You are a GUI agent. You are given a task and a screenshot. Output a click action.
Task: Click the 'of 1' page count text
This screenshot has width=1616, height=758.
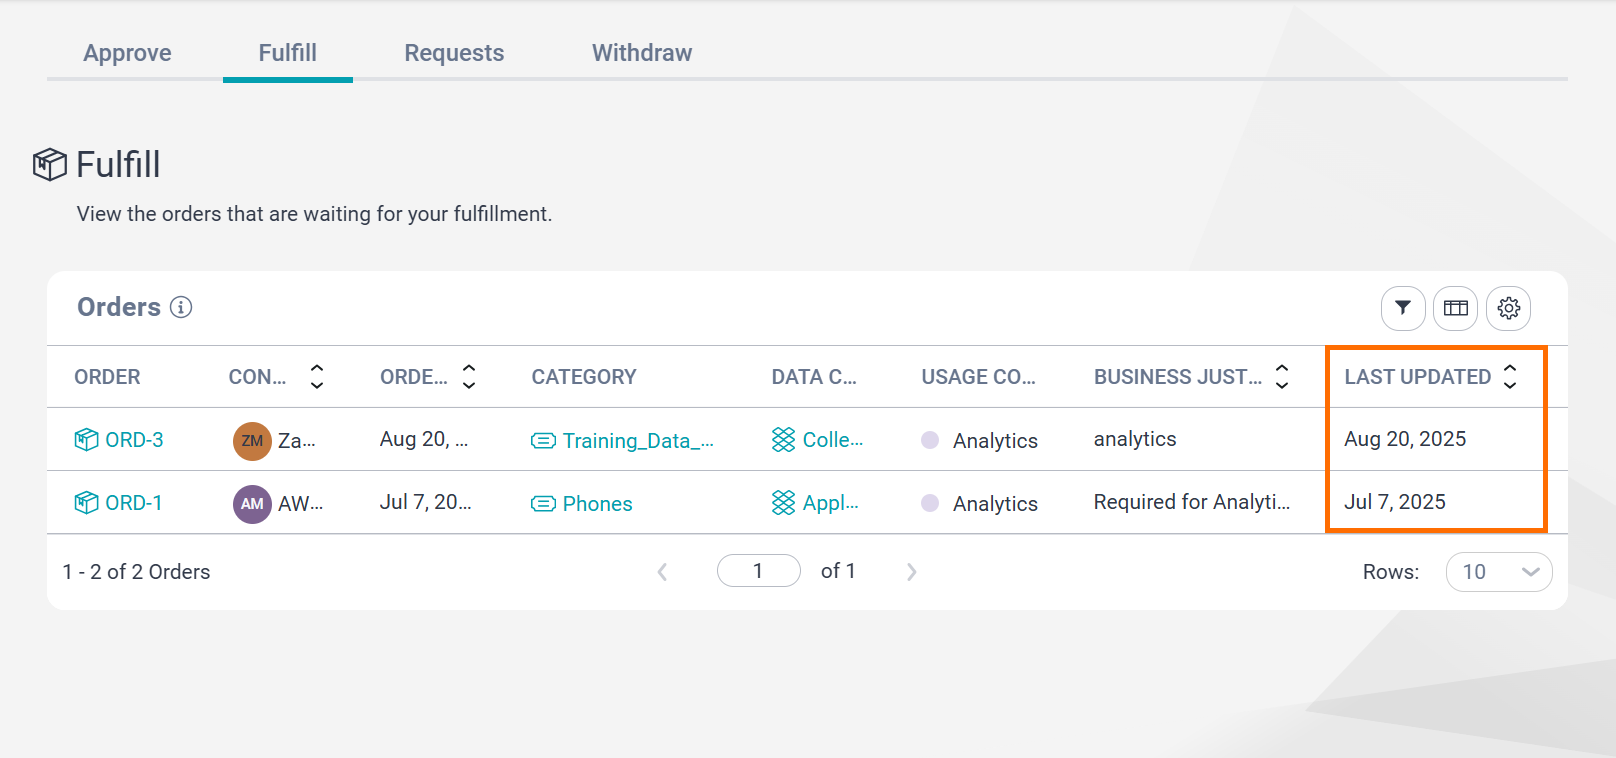pos(838,571)
